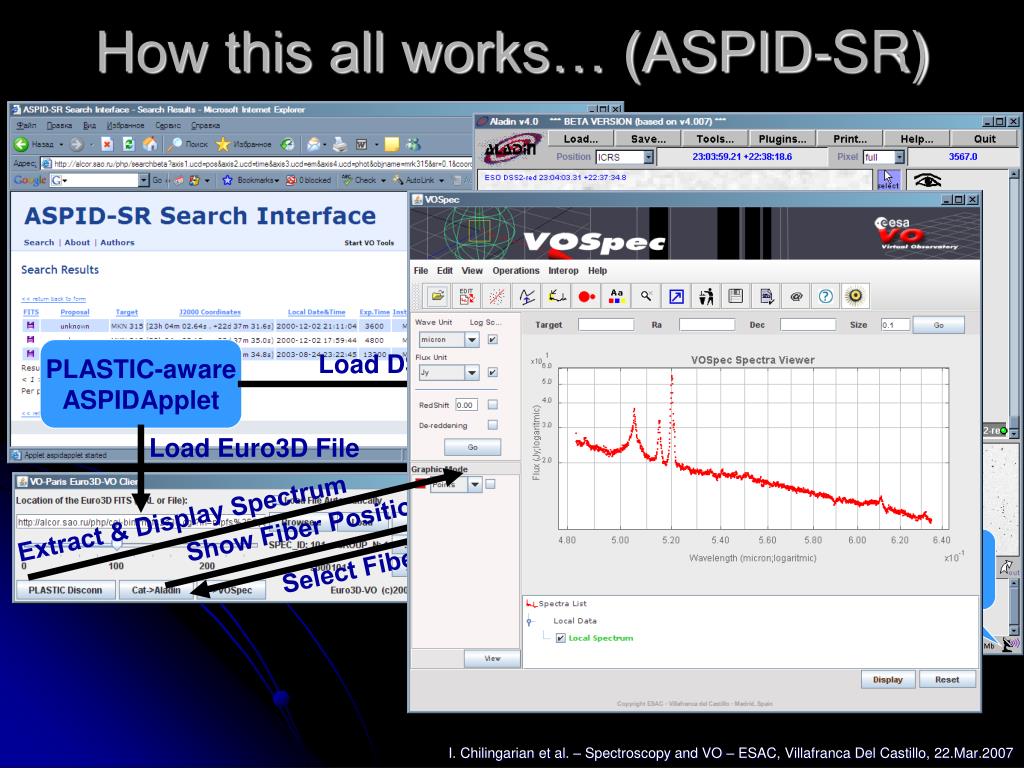This screenshot has width=1024, height=768.
Task: Open the Wave Unit micron dropdown
Action: coord(472,340)
